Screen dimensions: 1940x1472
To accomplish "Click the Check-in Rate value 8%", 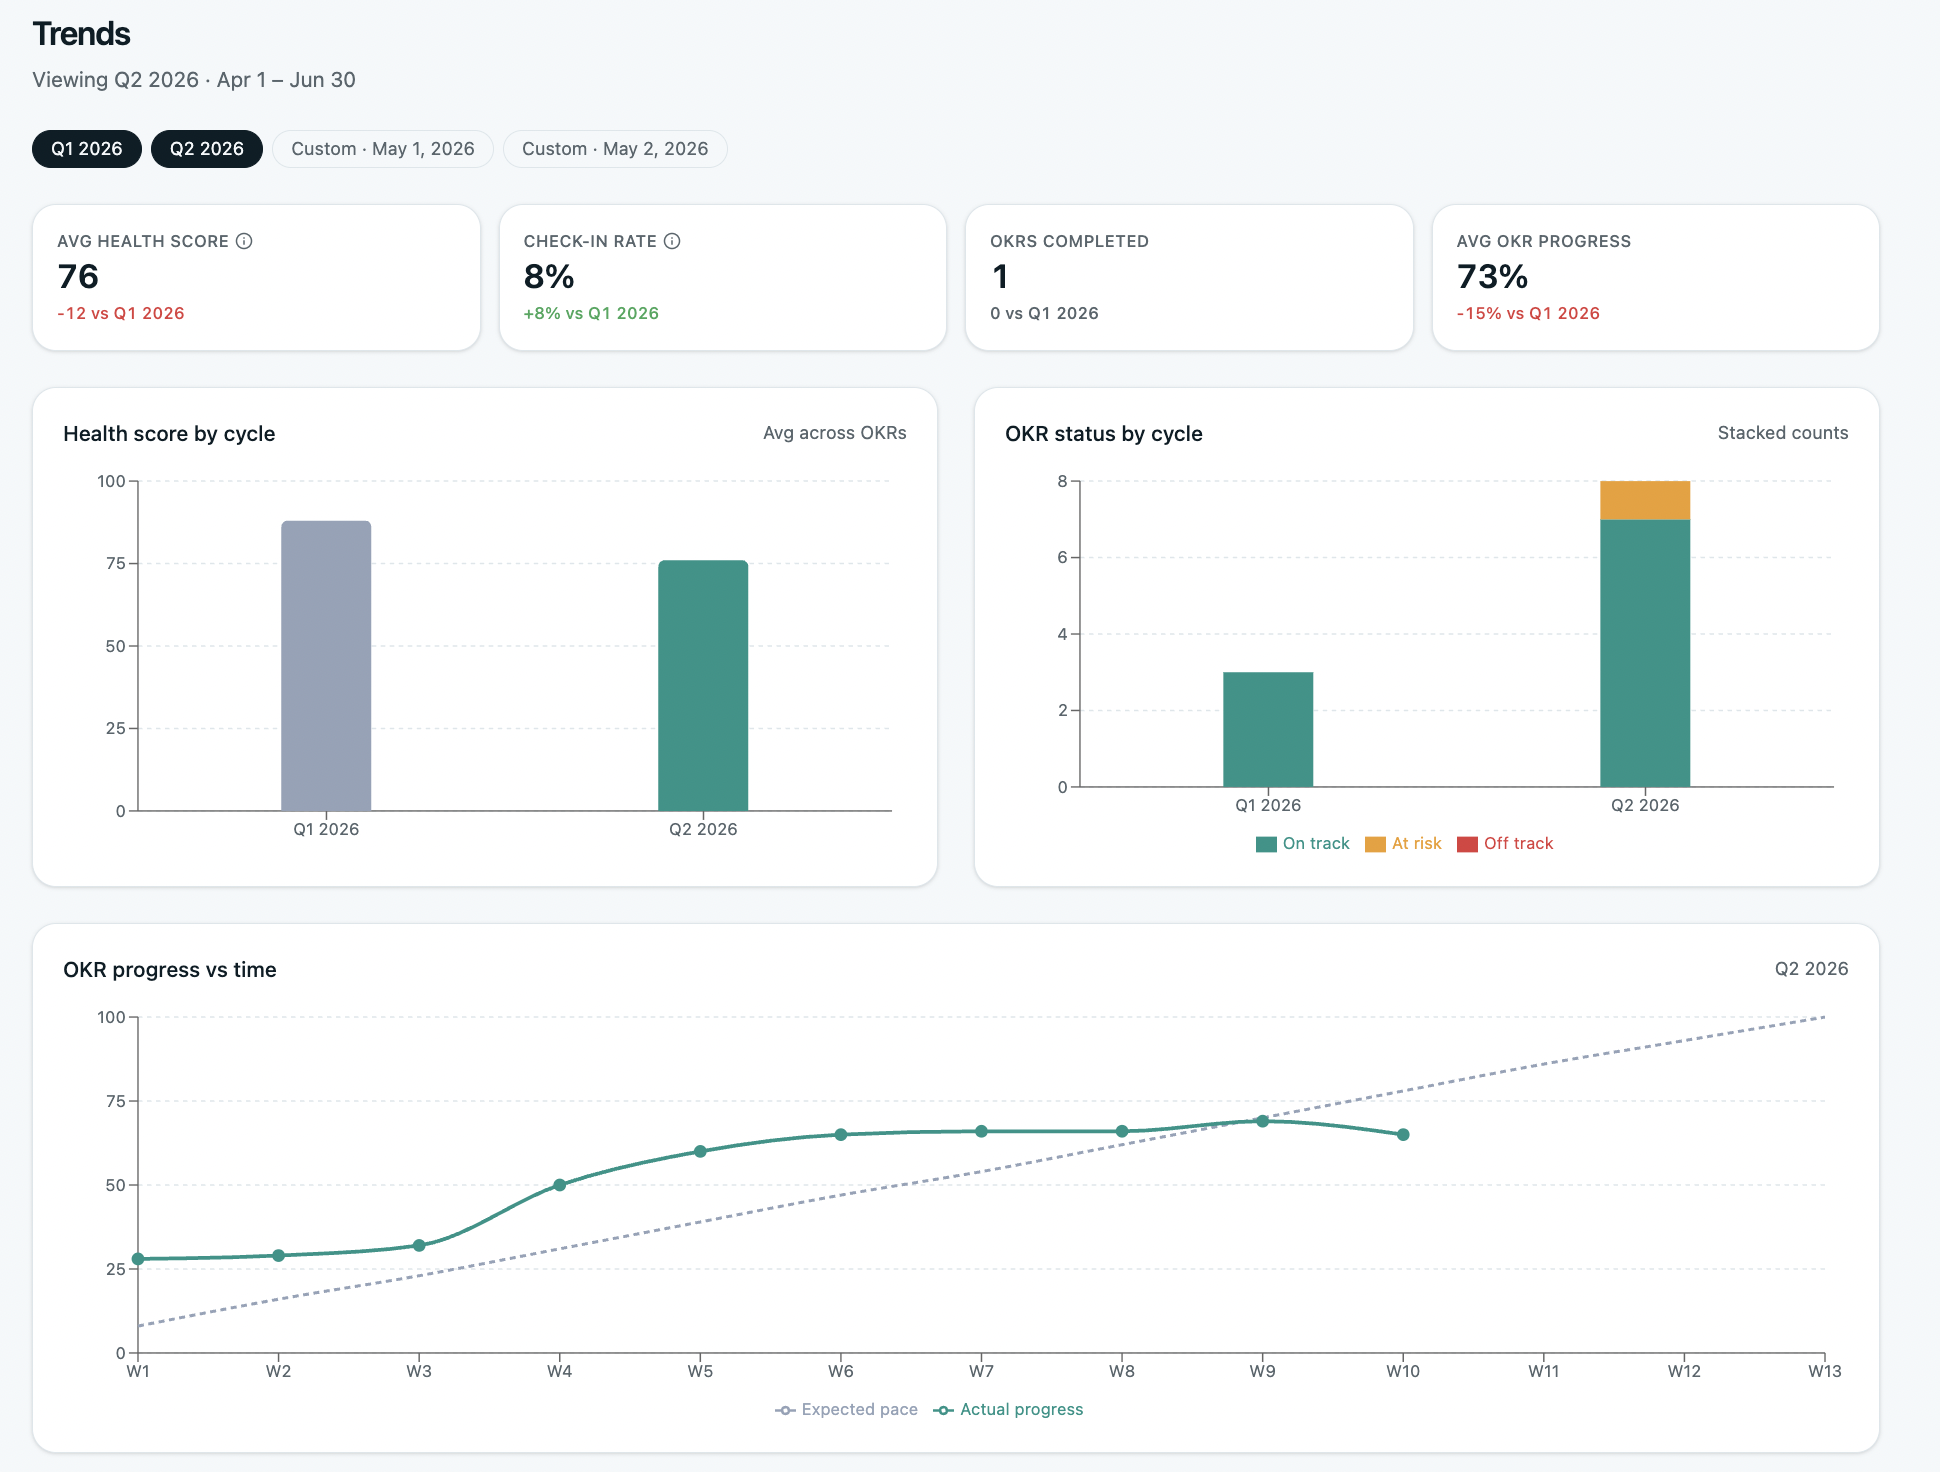I will coord(549,277).
